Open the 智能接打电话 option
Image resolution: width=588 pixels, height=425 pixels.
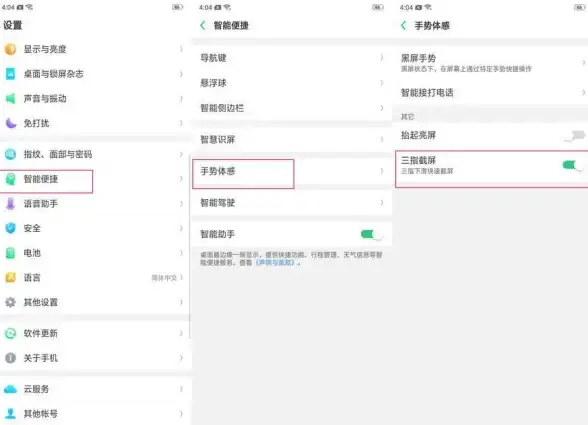(x=491, y=92)
